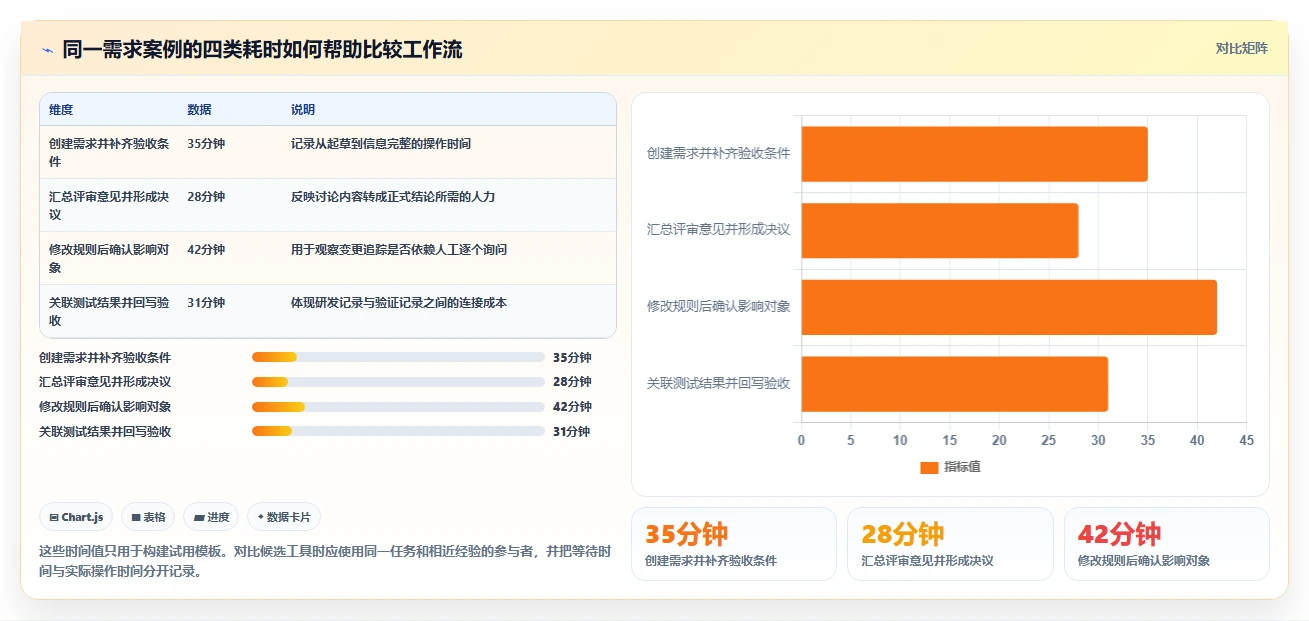Click description 用于观察变更追踪是否依赖人工逐个询问
The image size is (1309, 621).
coord(399,250)
